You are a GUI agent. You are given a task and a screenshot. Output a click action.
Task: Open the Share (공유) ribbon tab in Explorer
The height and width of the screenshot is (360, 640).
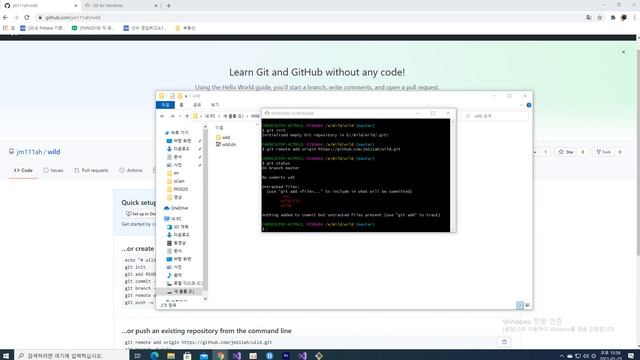197,105
